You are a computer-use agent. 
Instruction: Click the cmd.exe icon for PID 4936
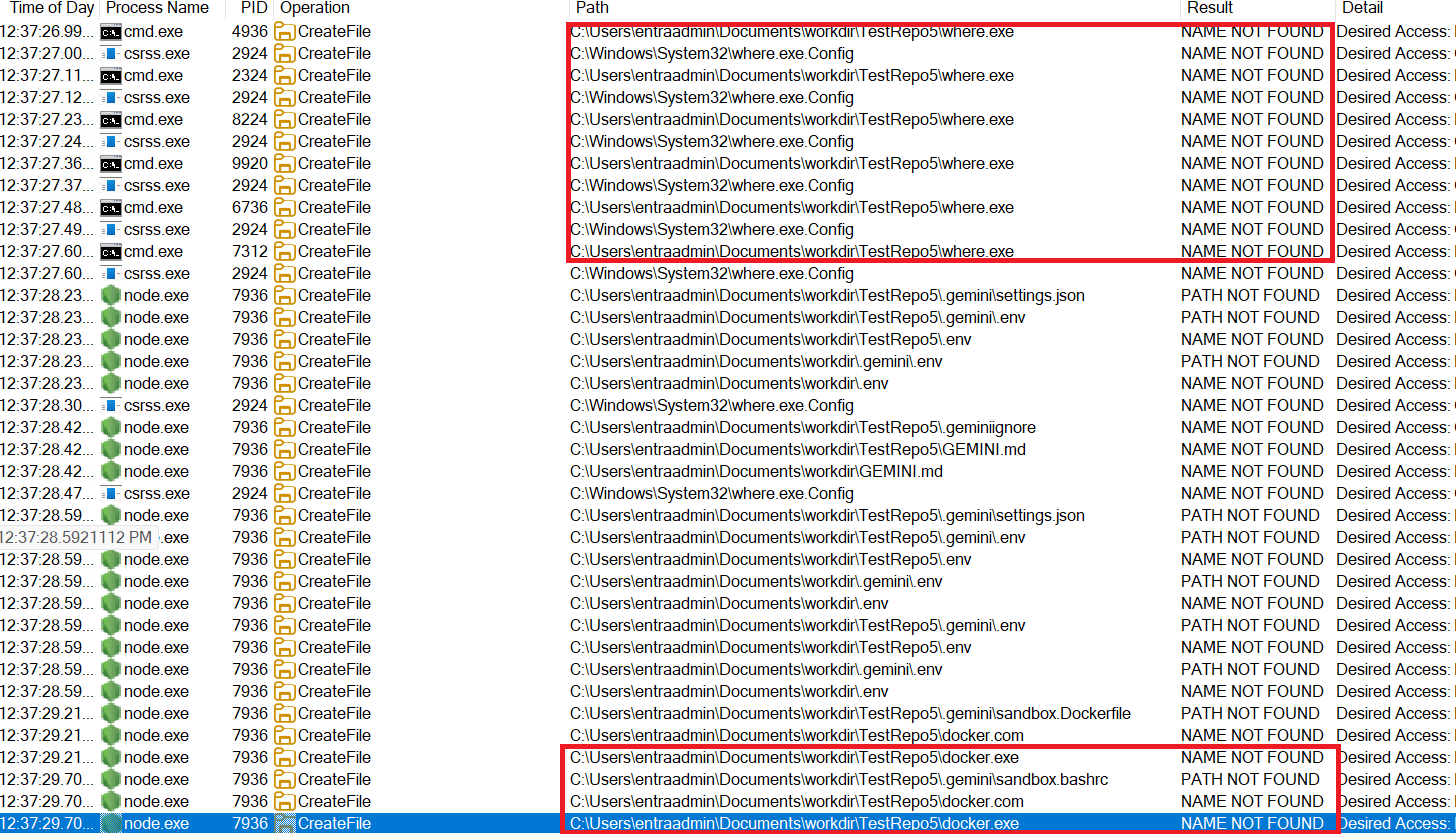111,32
